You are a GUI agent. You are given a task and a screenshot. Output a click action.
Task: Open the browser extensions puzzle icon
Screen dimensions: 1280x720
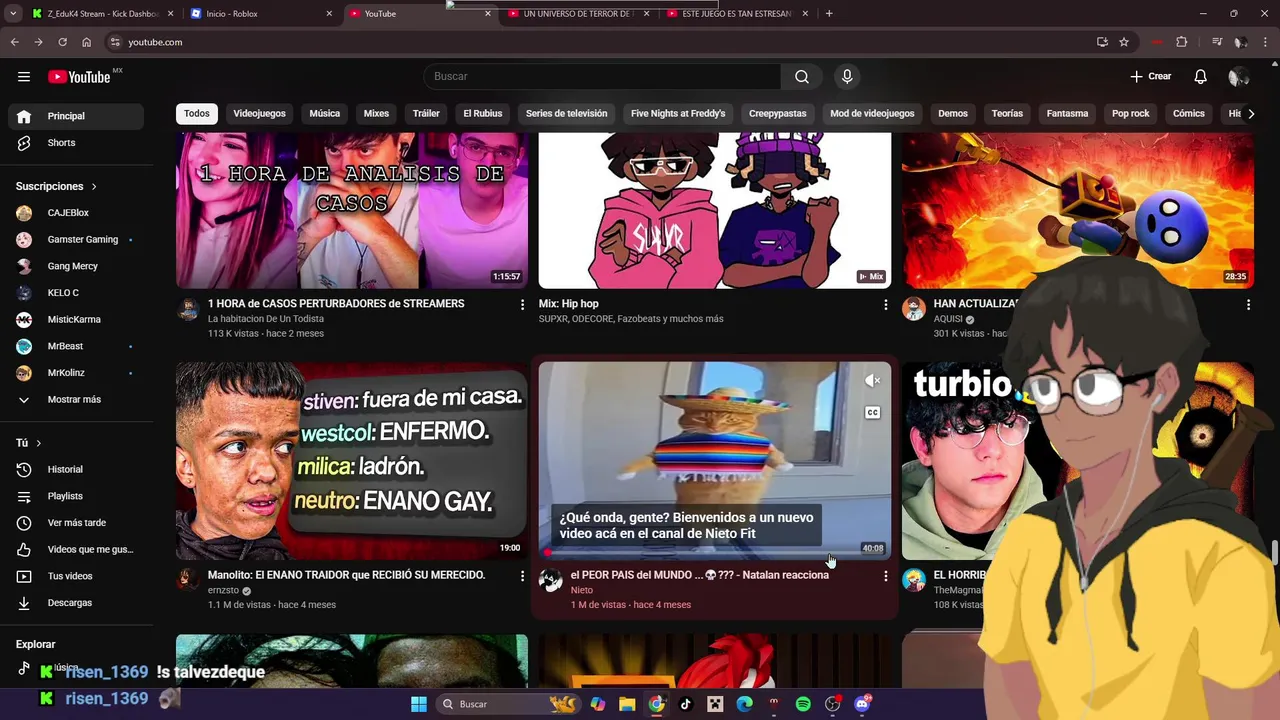(x=1181, y=42)
